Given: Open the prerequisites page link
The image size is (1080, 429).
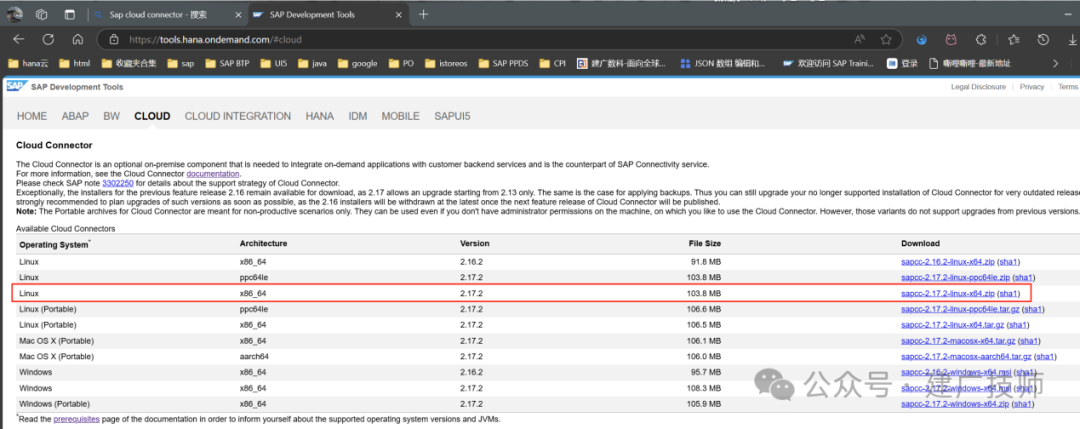Looking at the screenshot, I should pos(76,419).
